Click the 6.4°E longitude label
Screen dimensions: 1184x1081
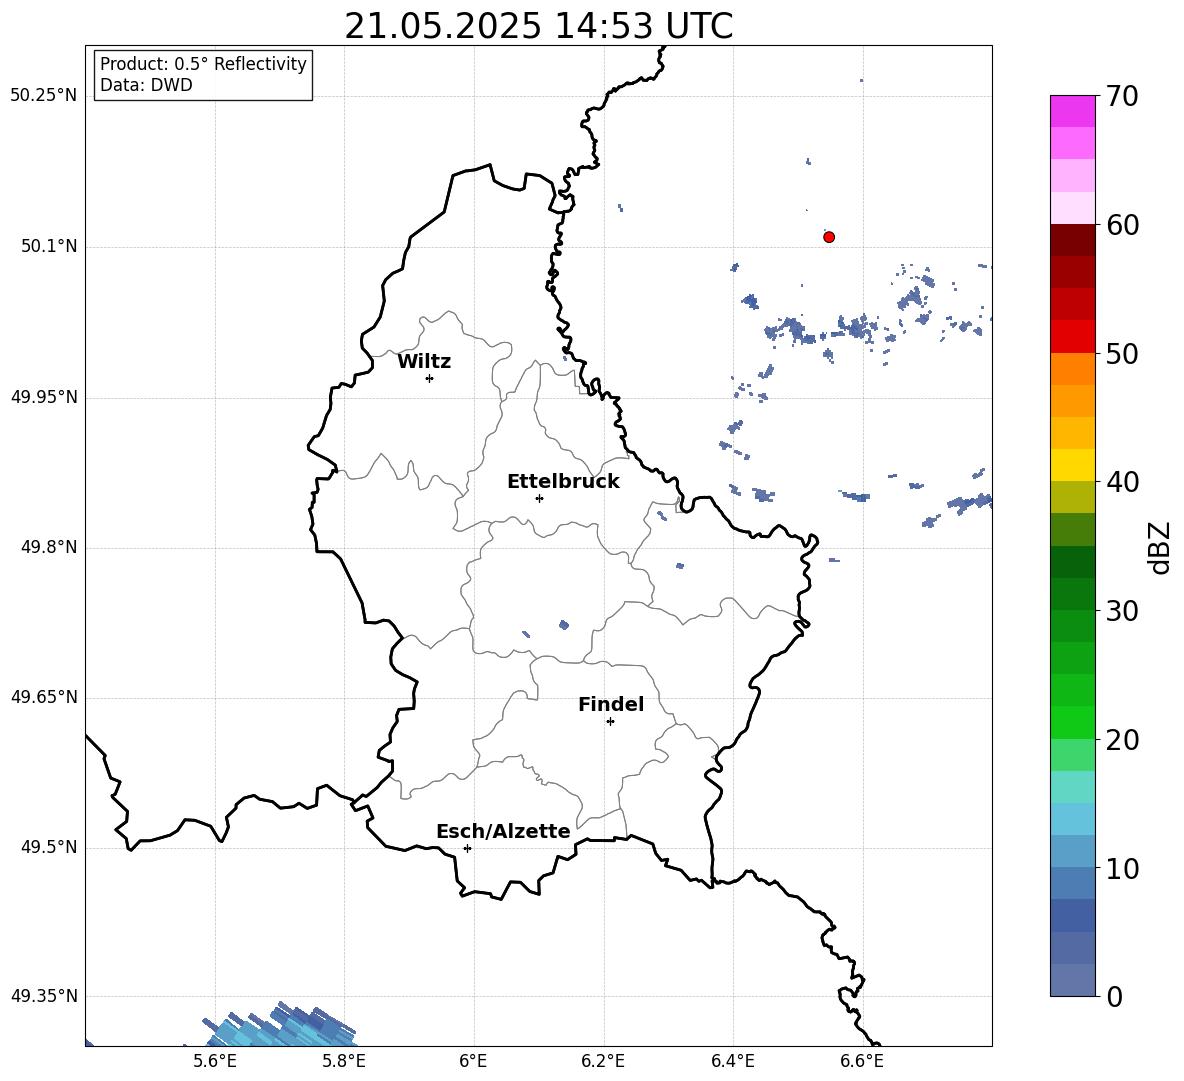click(x=732, y=1061)
